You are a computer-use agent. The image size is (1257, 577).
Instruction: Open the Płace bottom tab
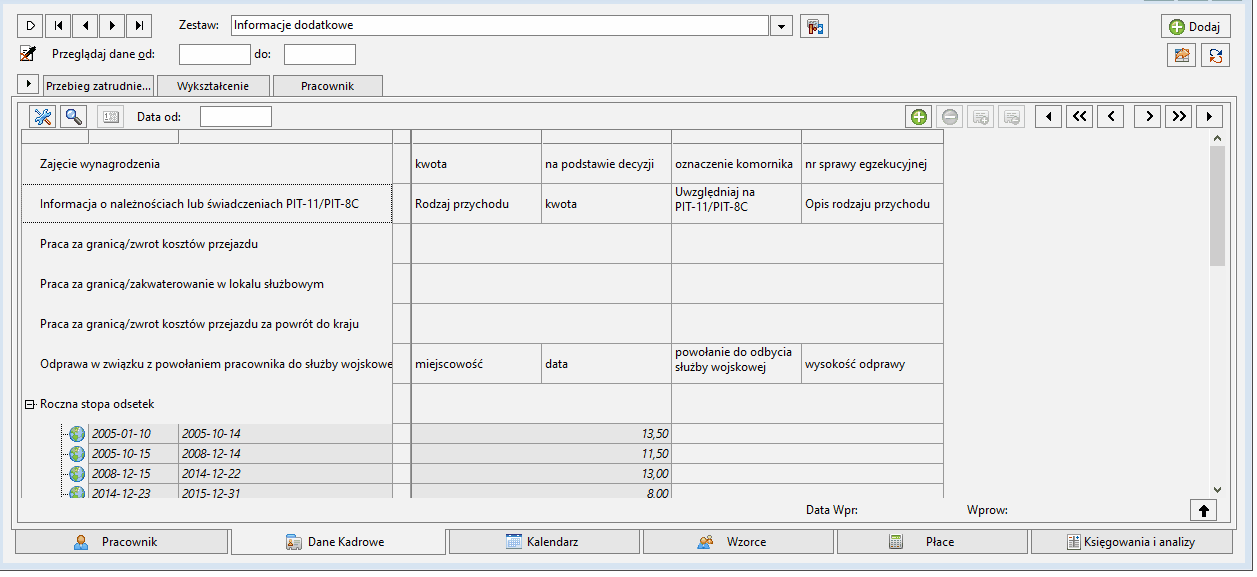932,542
